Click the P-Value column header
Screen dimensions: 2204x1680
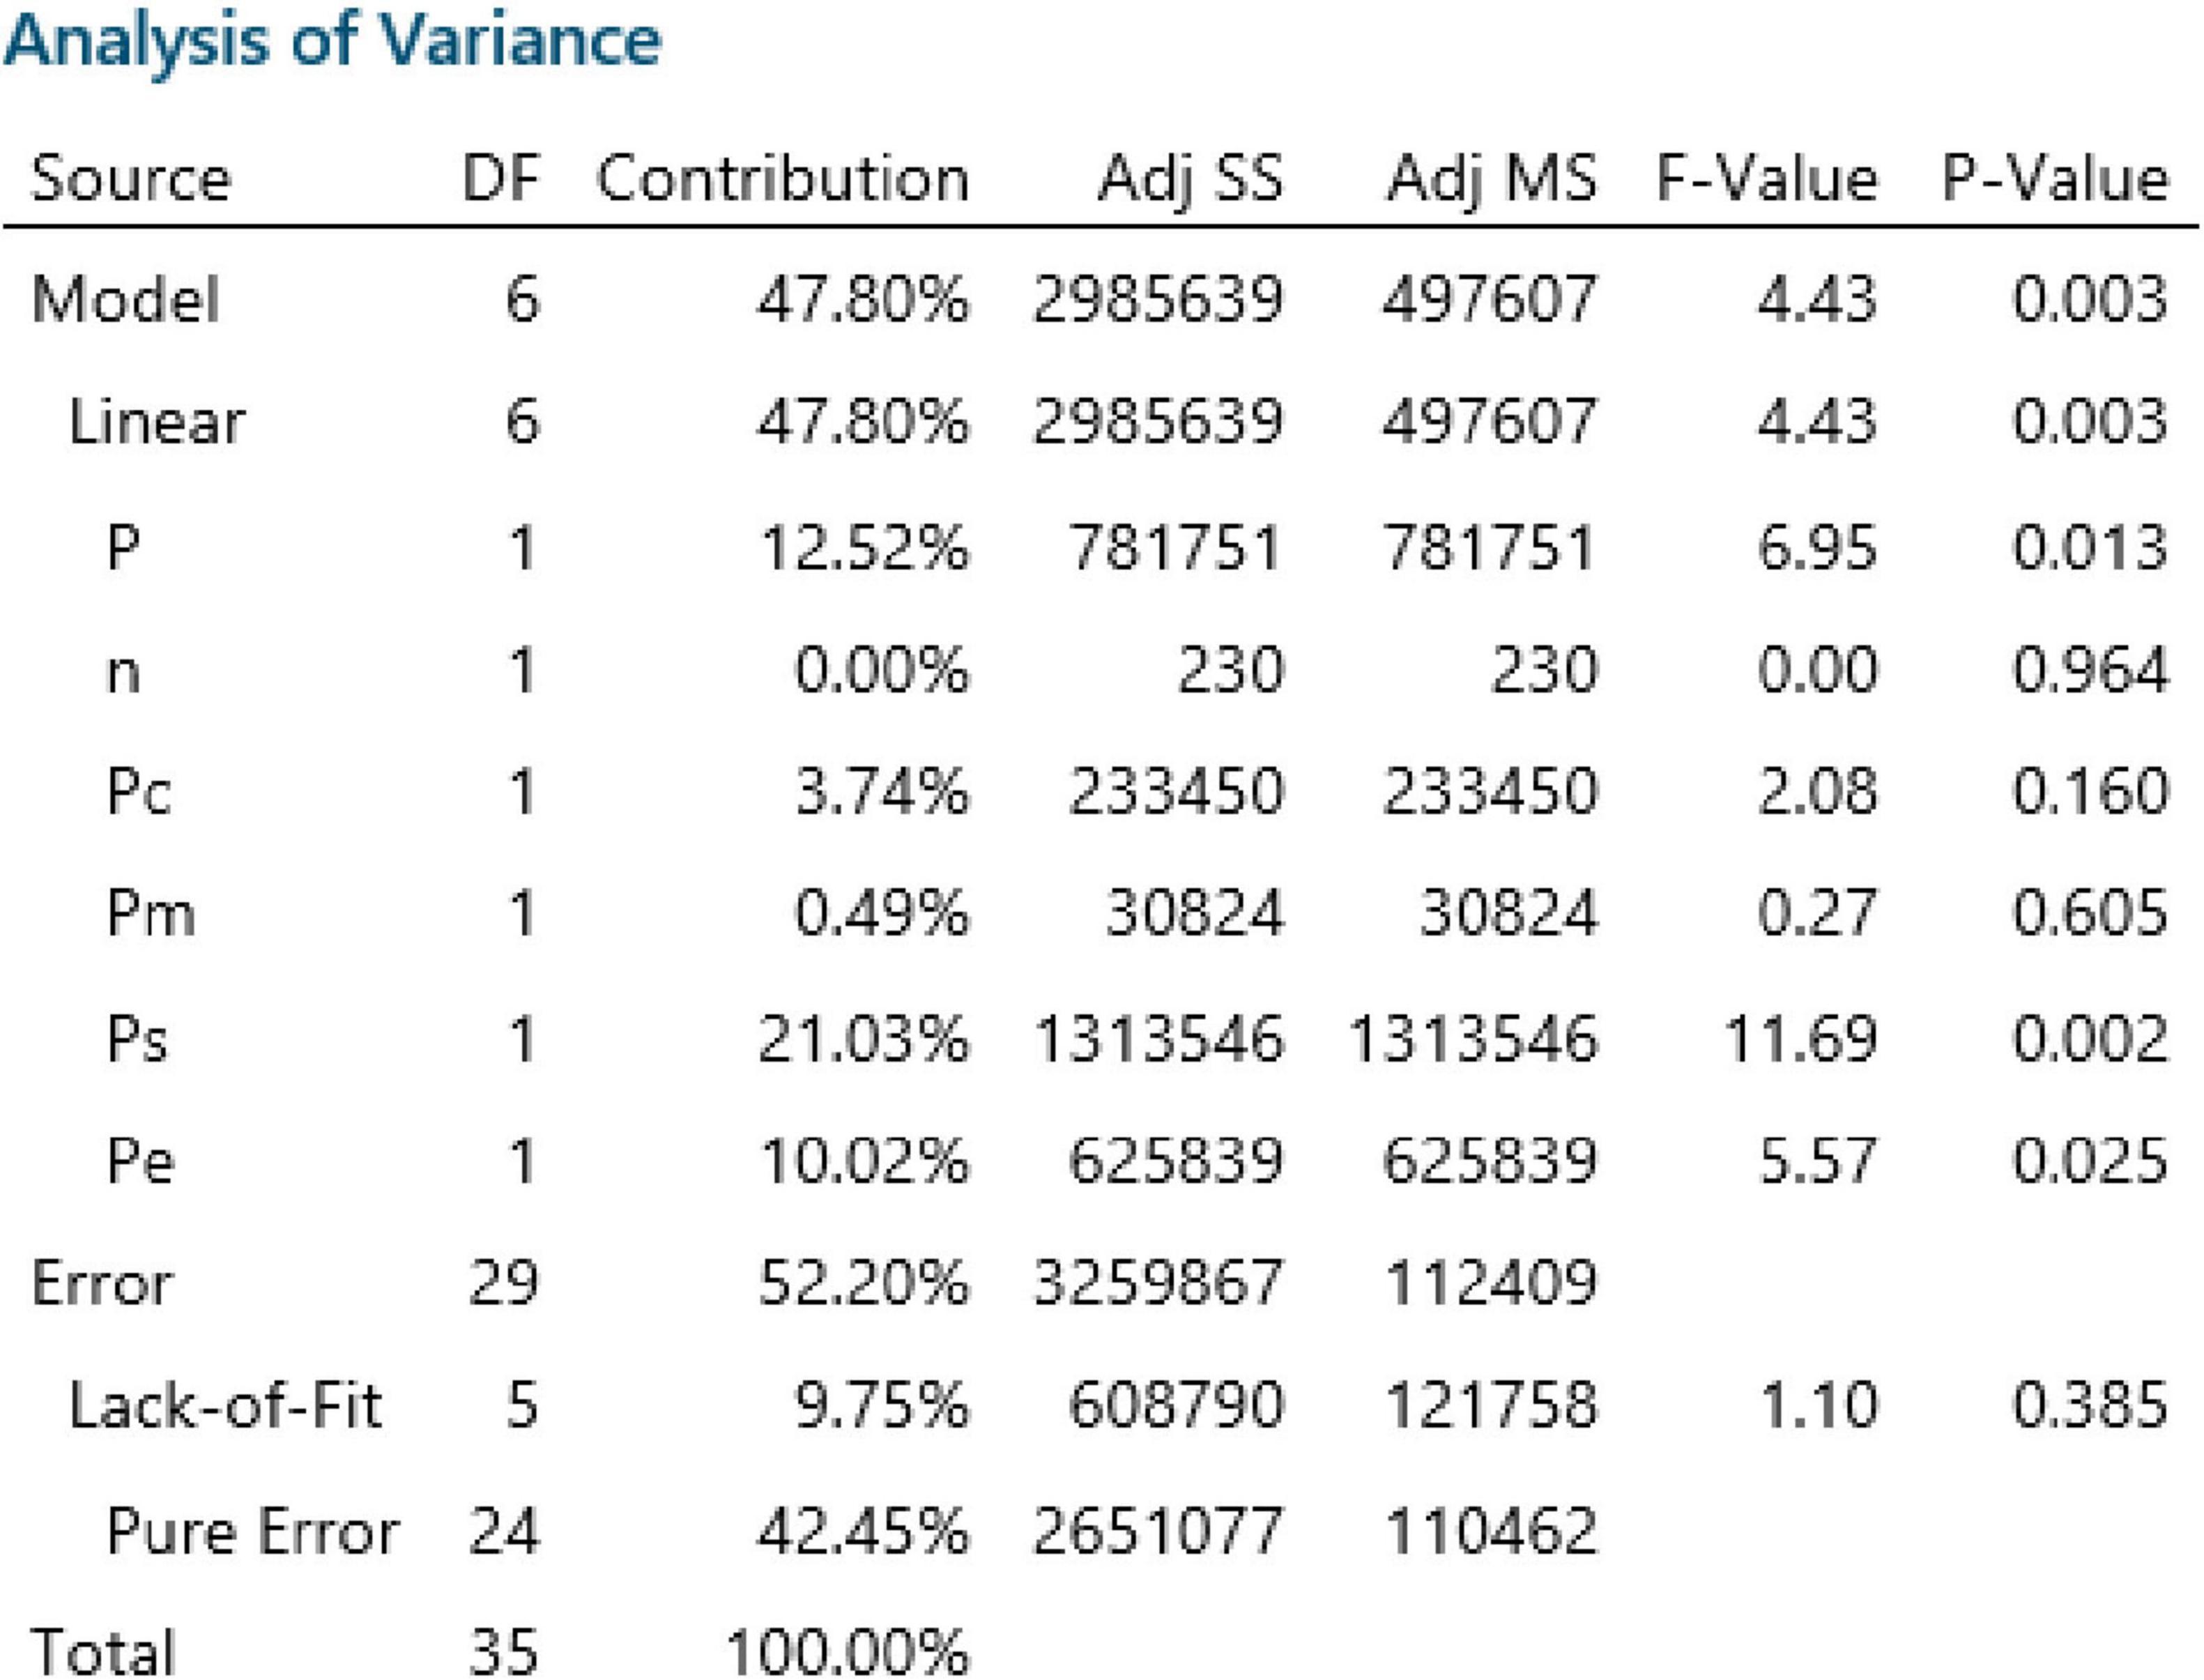tap(2055, 179)
